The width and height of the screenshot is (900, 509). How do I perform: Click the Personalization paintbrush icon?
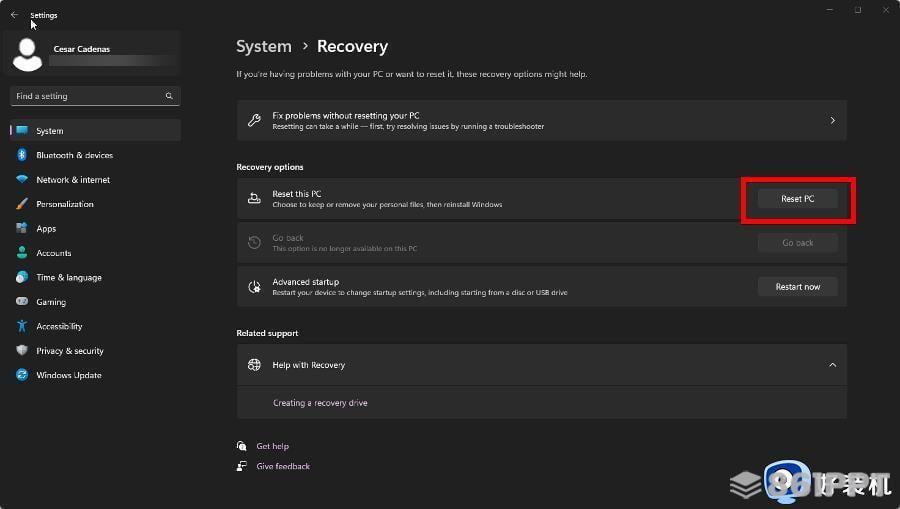click(22, 204)
